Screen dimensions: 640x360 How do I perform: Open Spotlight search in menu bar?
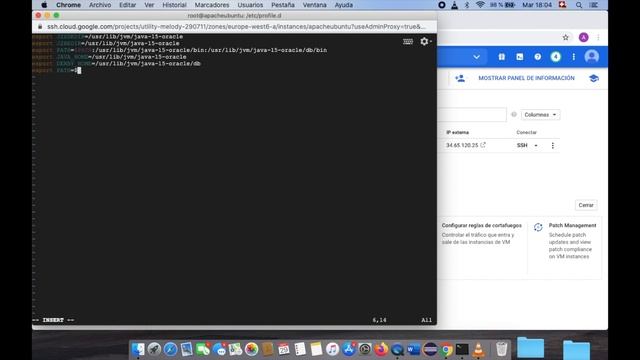(579, 5)
